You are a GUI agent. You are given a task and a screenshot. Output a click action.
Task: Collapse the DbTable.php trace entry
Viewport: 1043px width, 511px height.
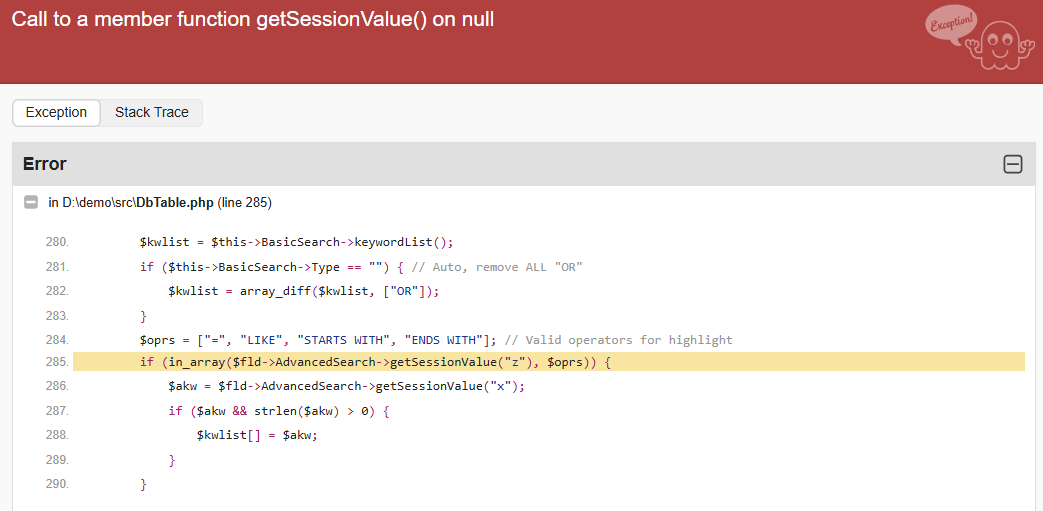(x=31, y=203)
